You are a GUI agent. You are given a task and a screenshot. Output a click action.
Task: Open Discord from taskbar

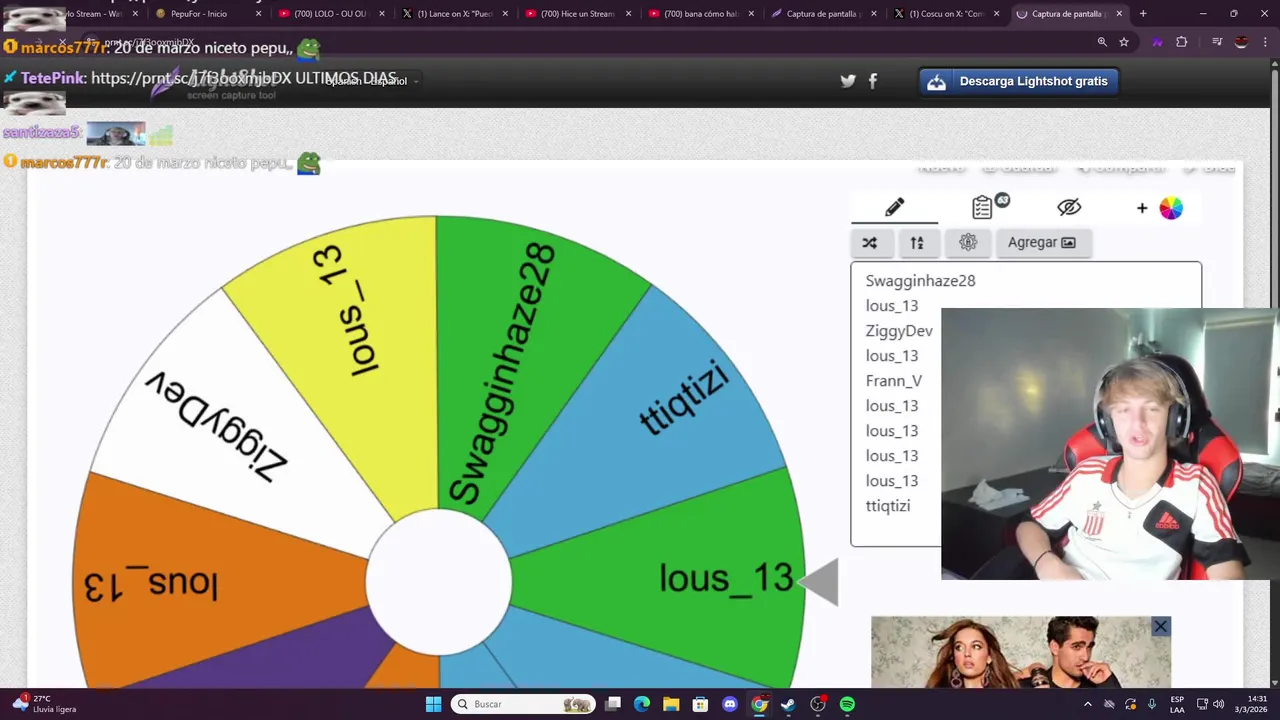click(730, 704)
